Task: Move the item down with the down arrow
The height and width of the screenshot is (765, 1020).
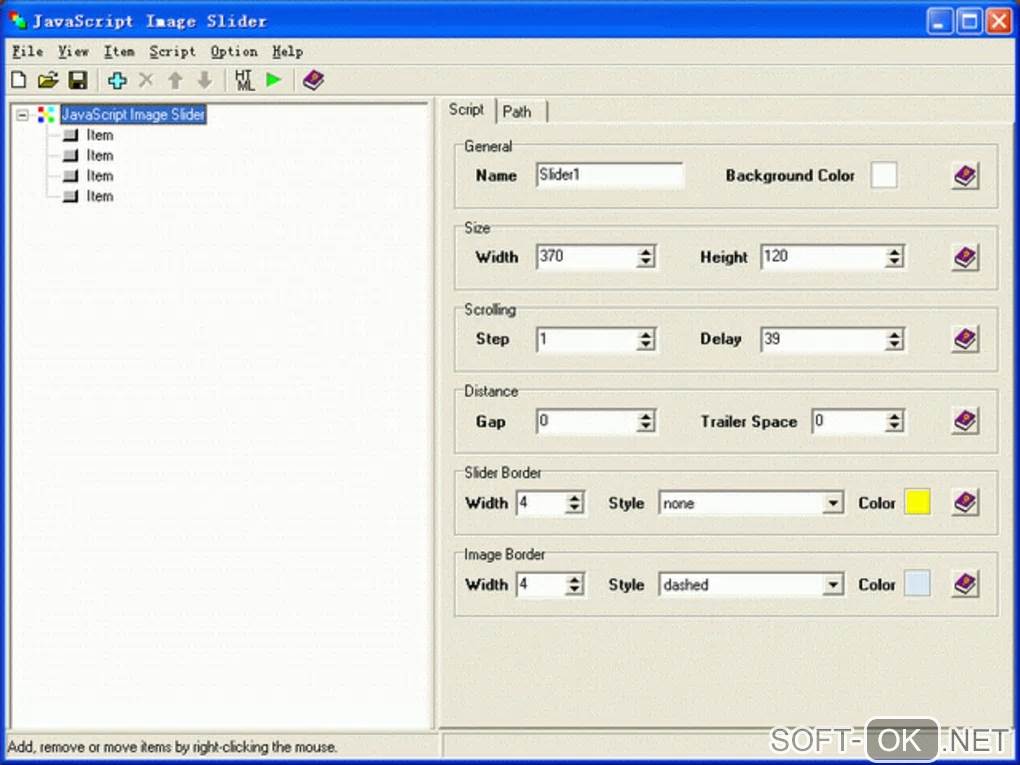Action: (x=204, y=80)
